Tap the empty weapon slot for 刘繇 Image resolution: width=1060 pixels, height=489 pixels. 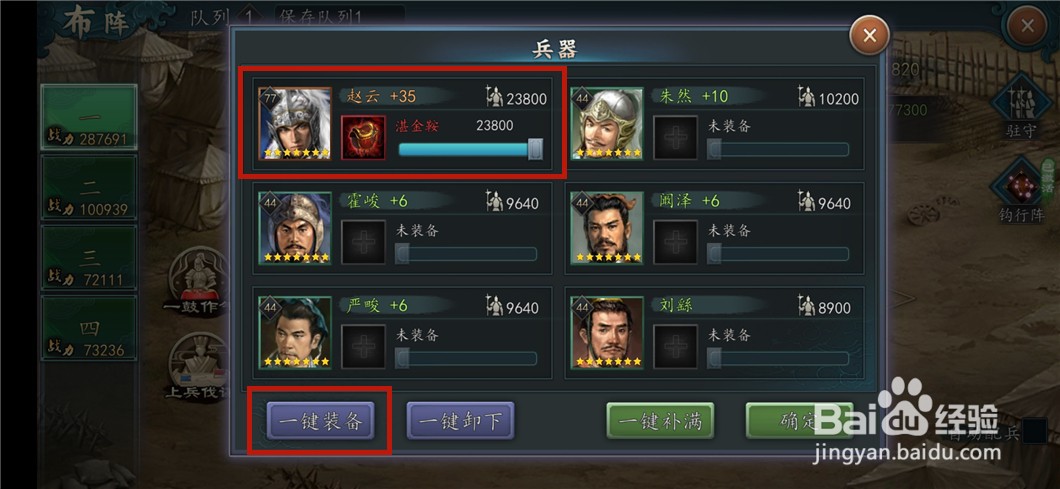675,346
